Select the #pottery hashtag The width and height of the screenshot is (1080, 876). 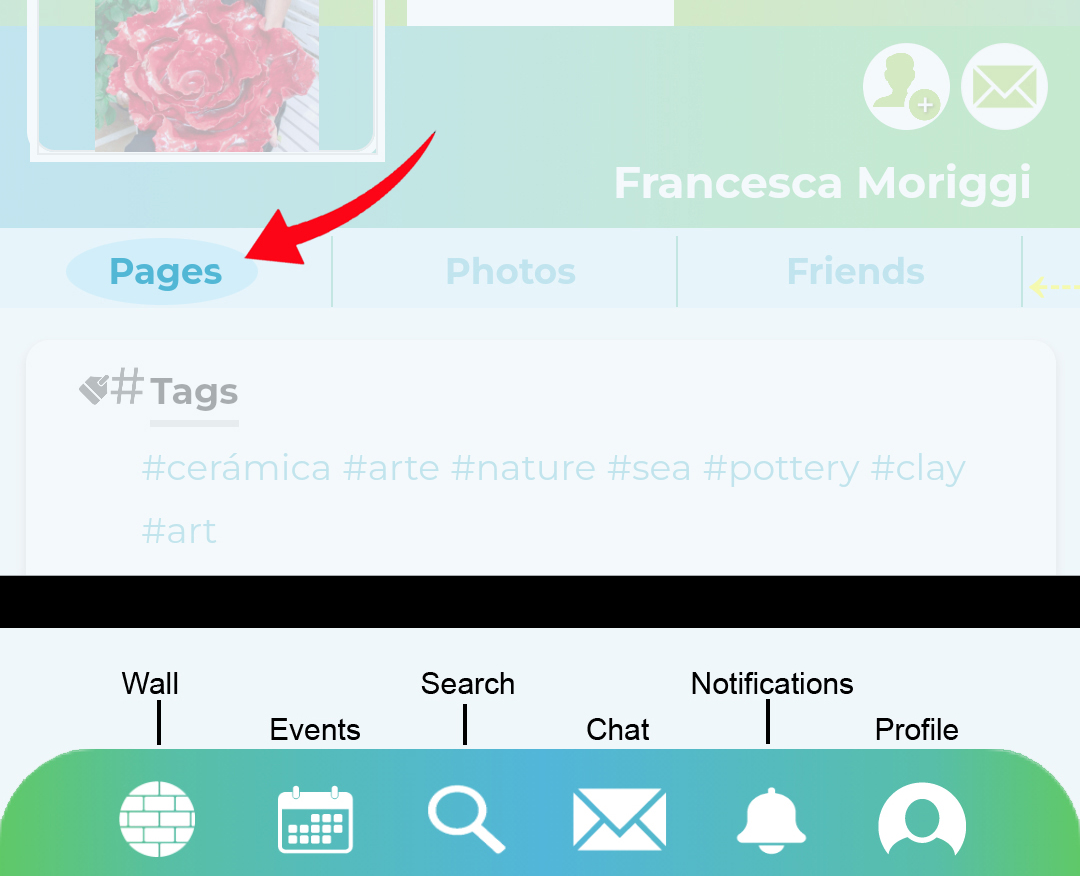point(781,470)
